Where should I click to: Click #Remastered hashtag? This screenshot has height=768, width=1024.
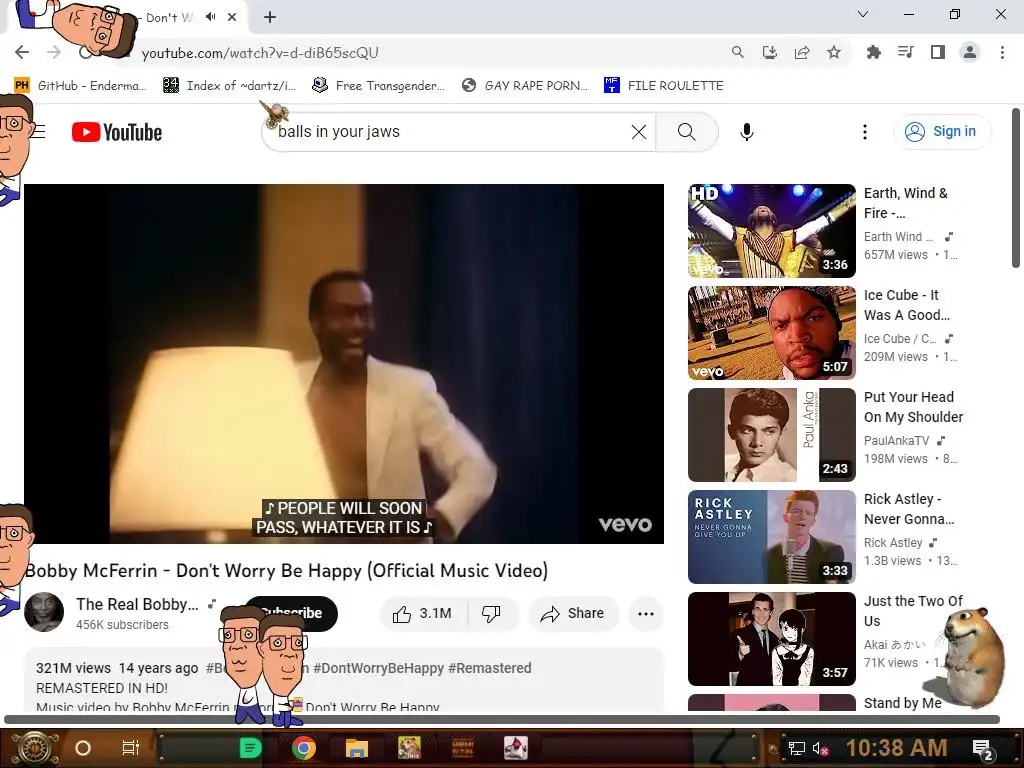pos(490,668)
